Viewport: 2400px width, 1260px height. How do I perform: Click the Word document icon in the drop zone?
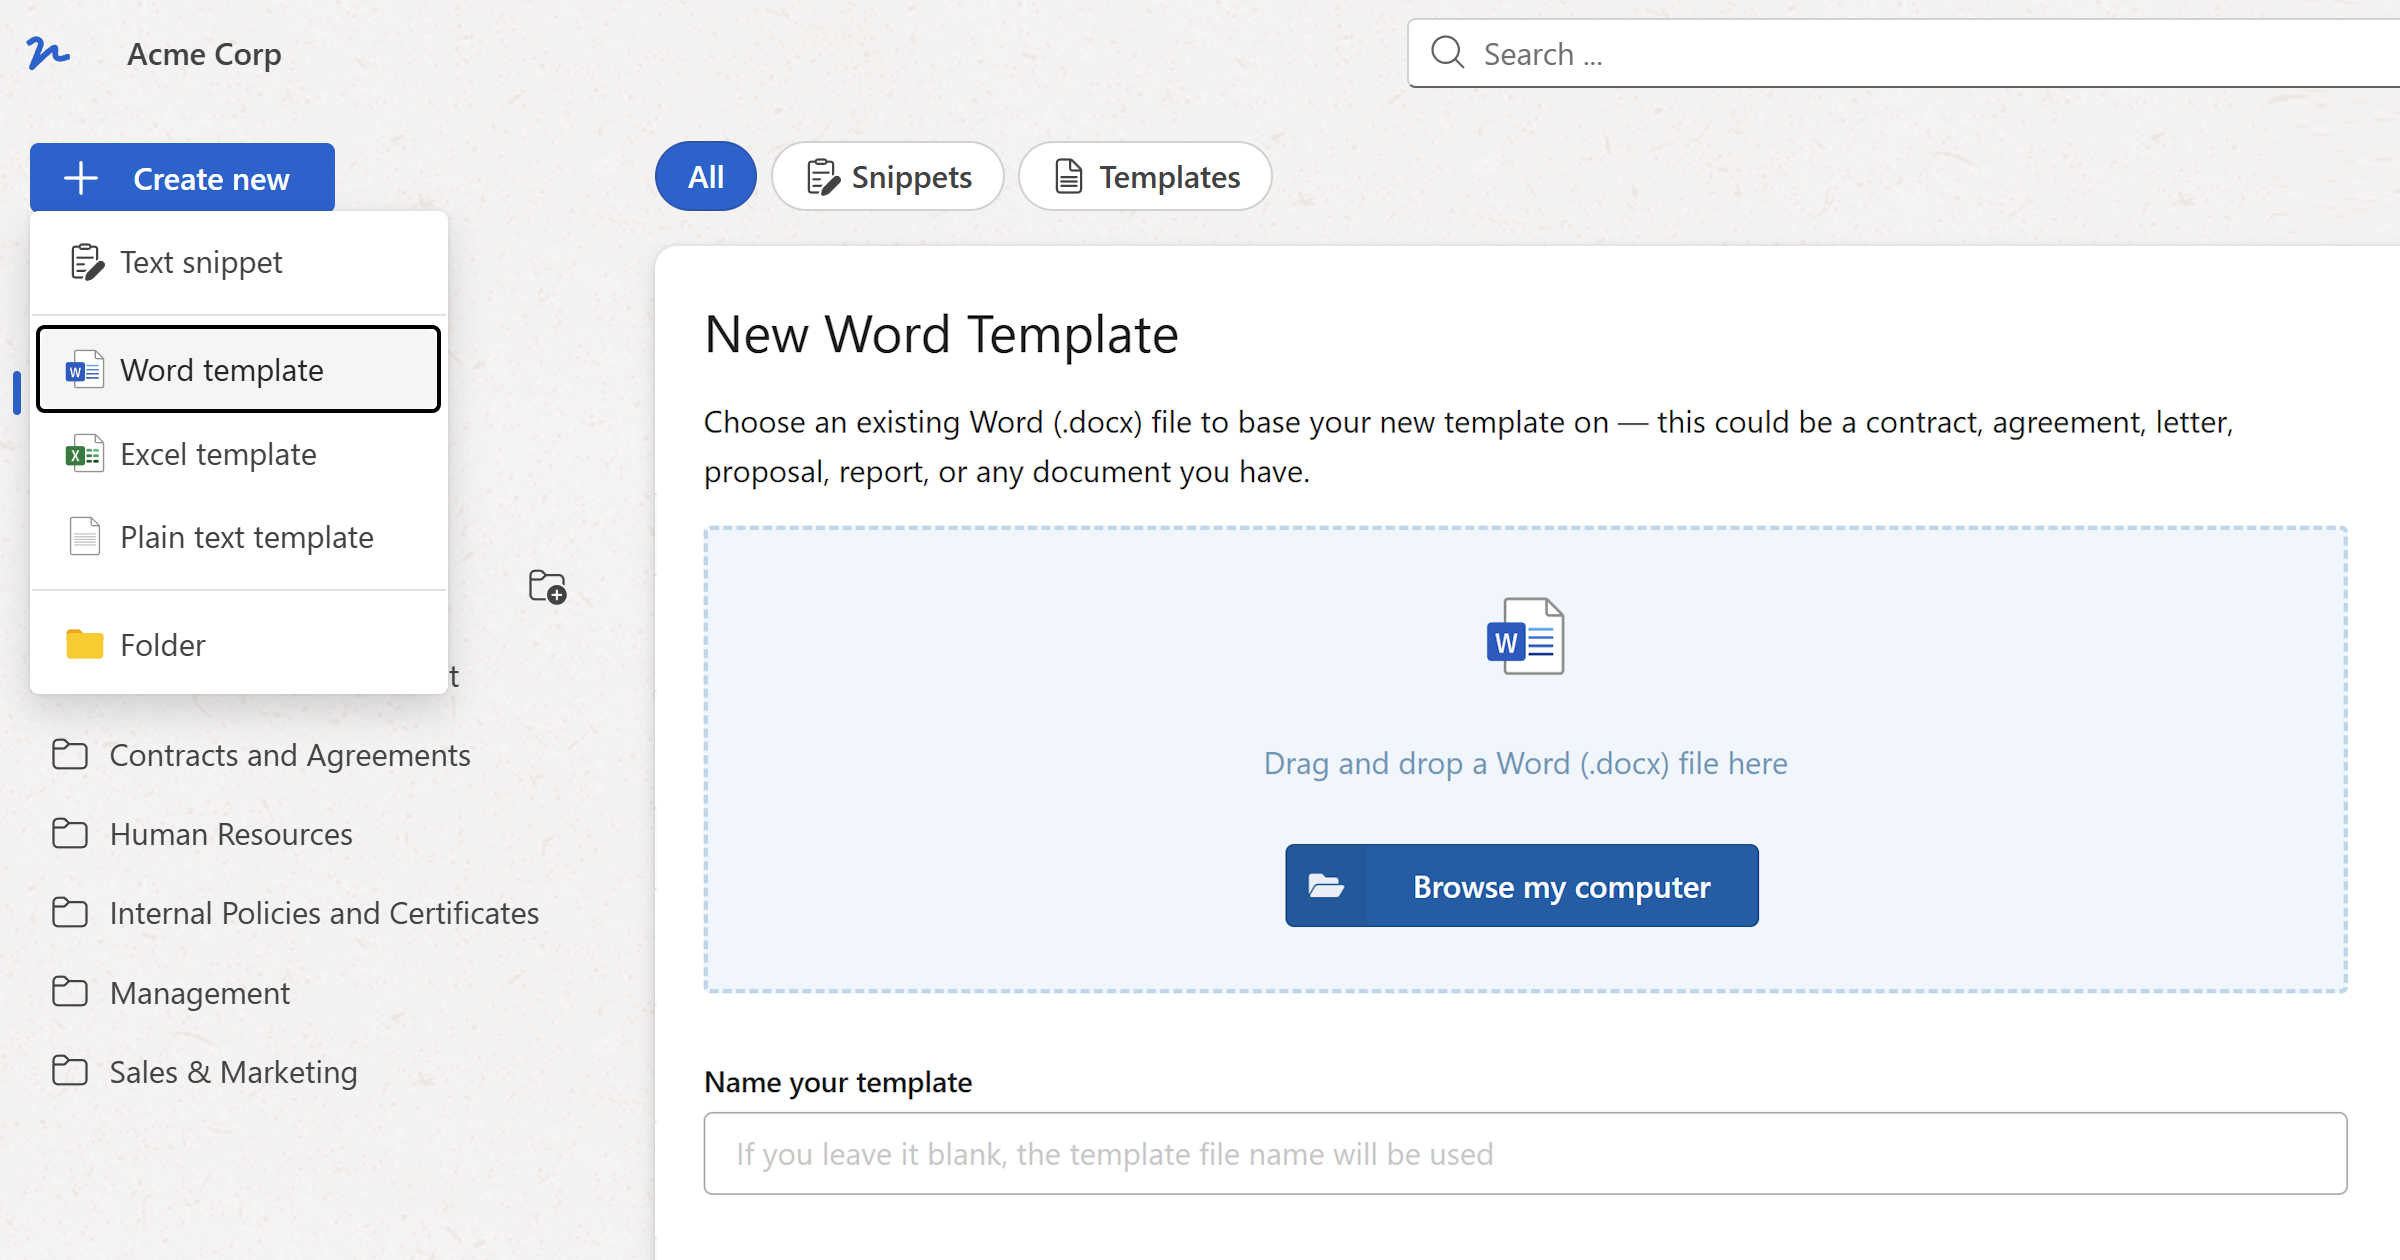pyautogui.click(x=1525, y=636)
